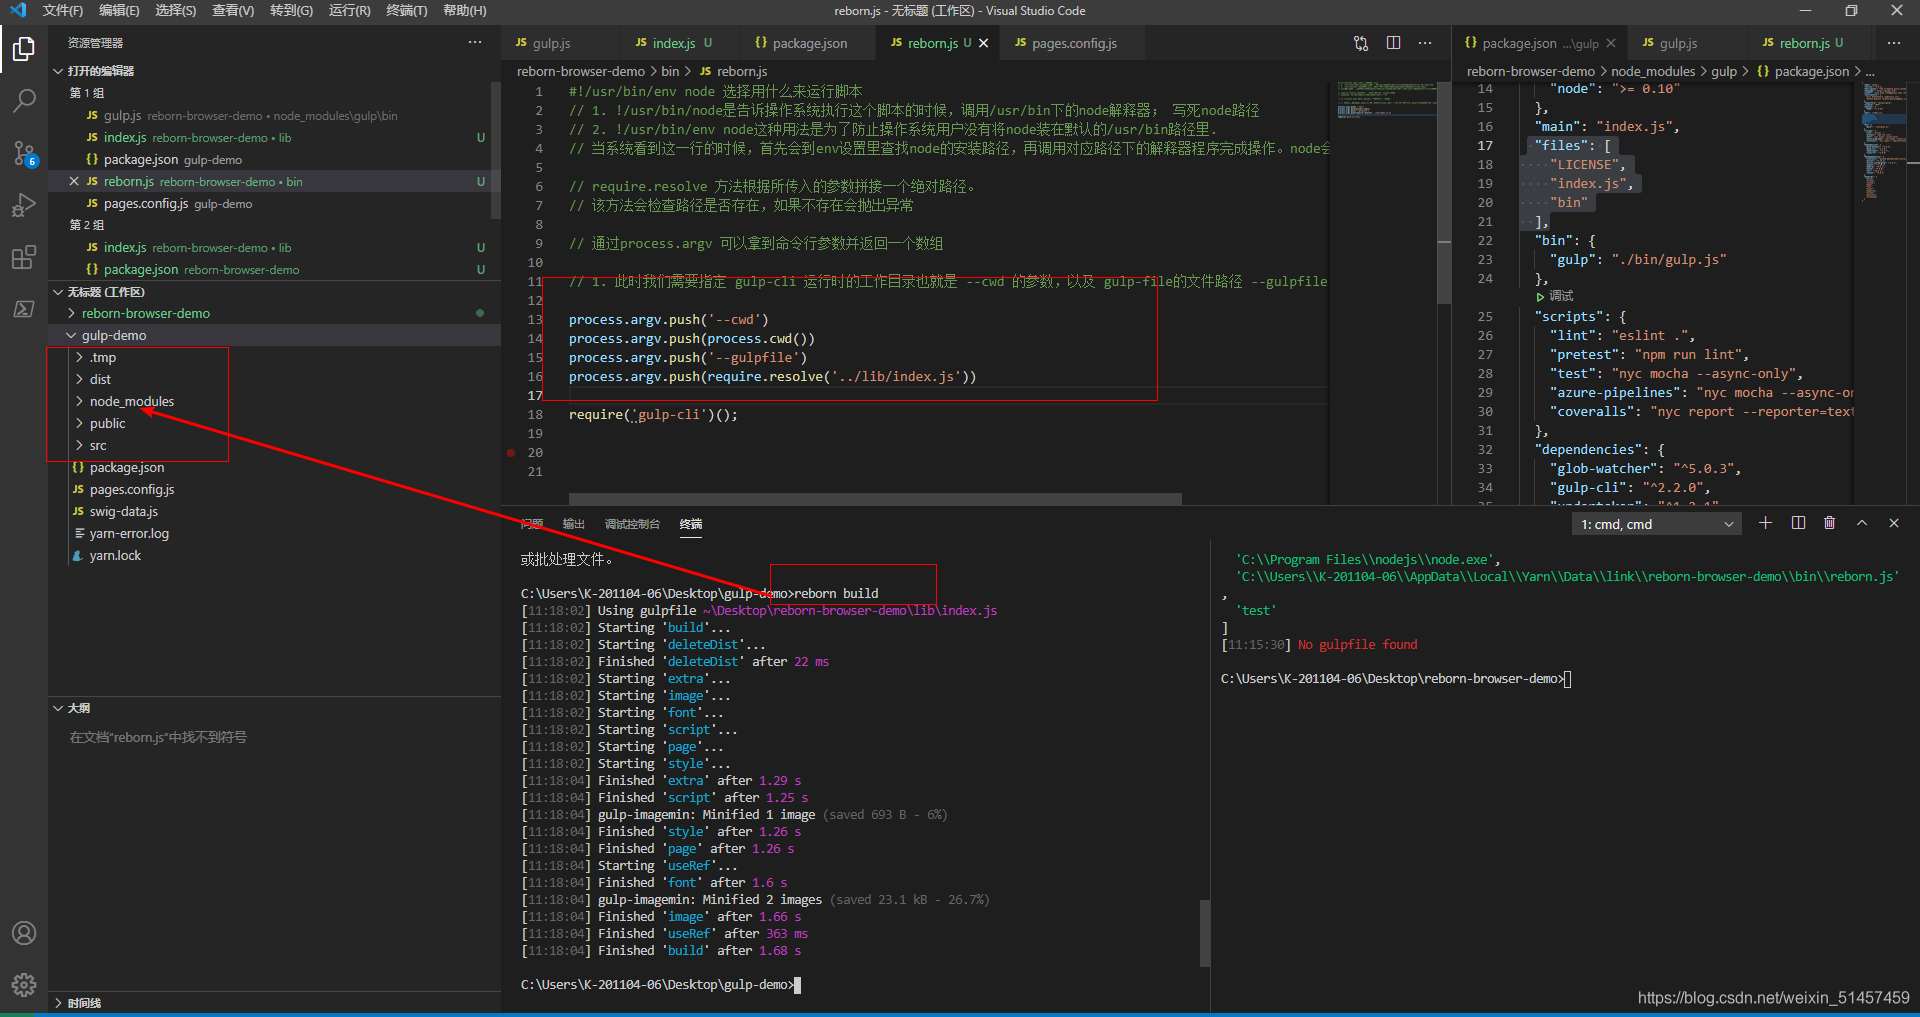Open yarn-error.log in file tree
1920x1017 pixels.
pyautogui.click(x=129, y=534)
